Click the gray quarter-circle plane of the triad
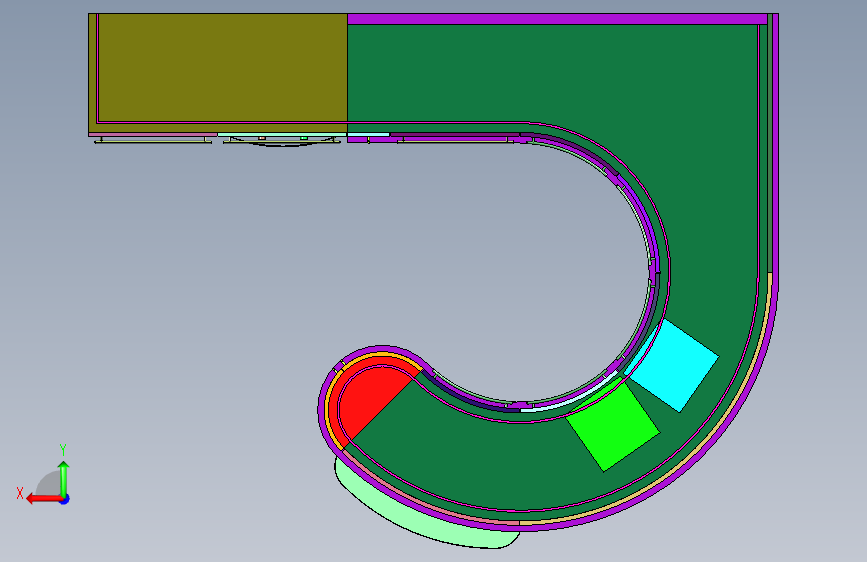This screenshot has height=562, width=867. pyautogui.click(x=49, y=483)
